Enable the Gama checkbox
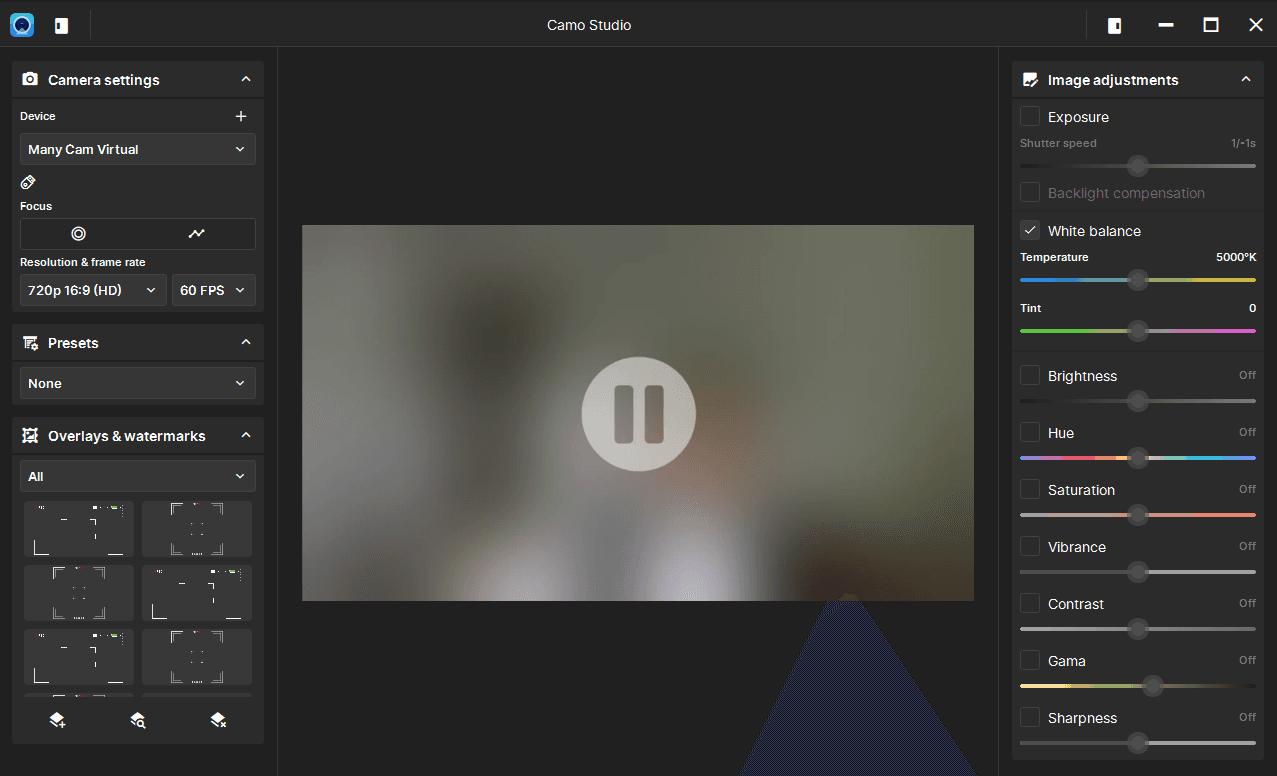1277x776 pixels. [1030, 661]
